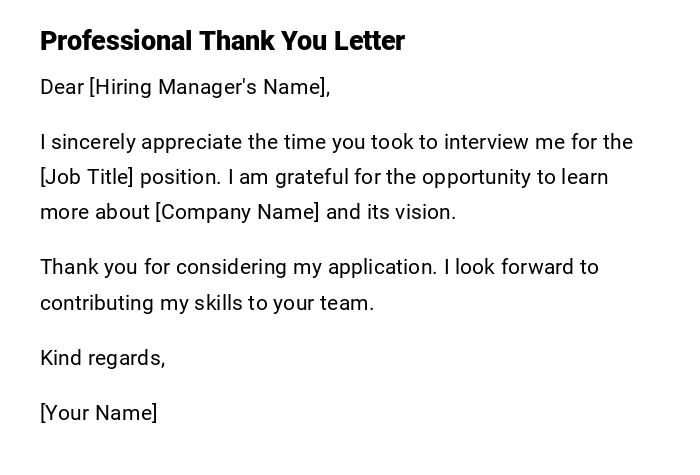Click the word 'team' in the last sentence
The image size is (700, 475).
point(349,303)
